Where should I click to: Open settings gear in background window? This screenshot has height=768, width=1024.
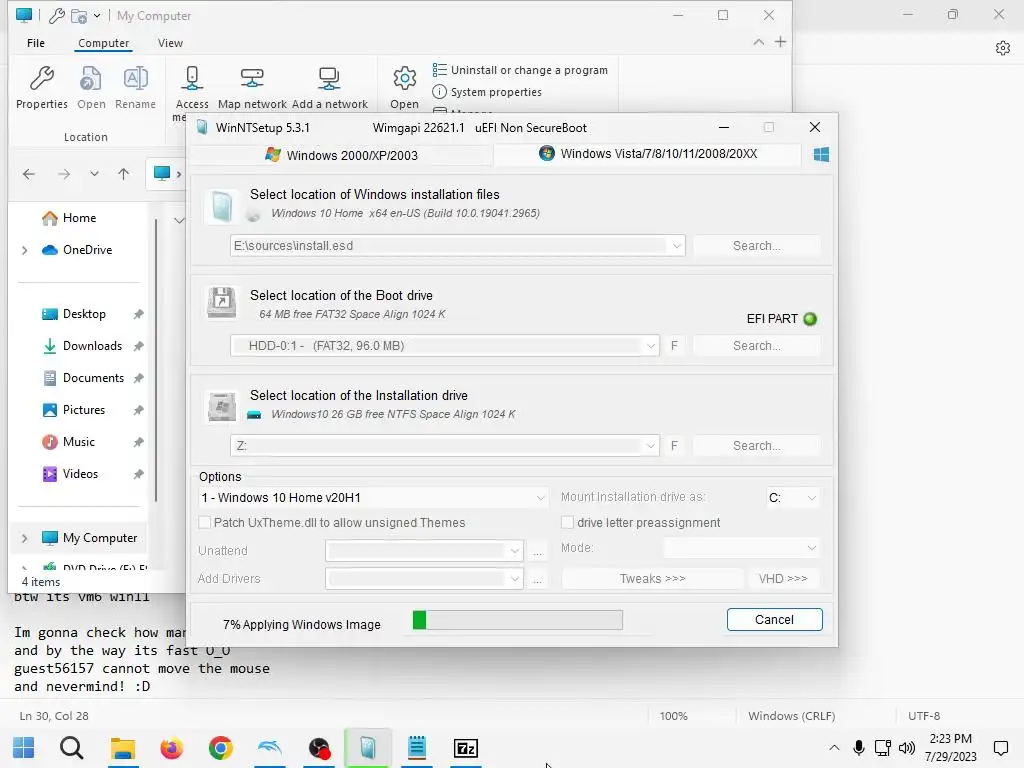(1003, 48)
